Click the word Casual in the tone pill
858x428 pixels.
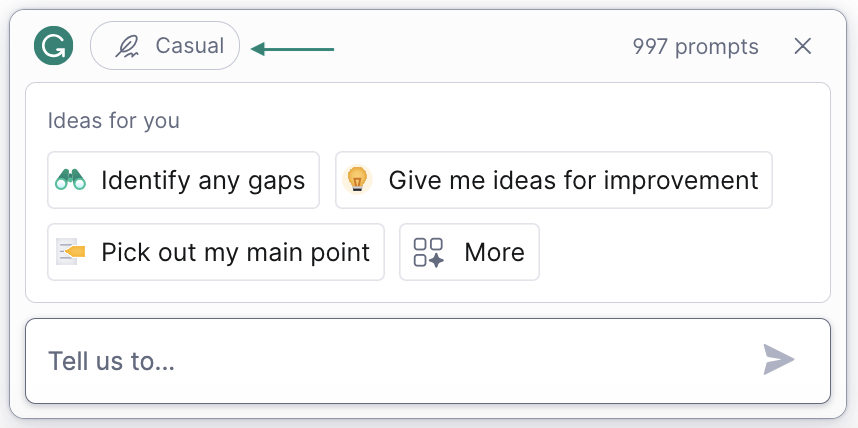190,46
